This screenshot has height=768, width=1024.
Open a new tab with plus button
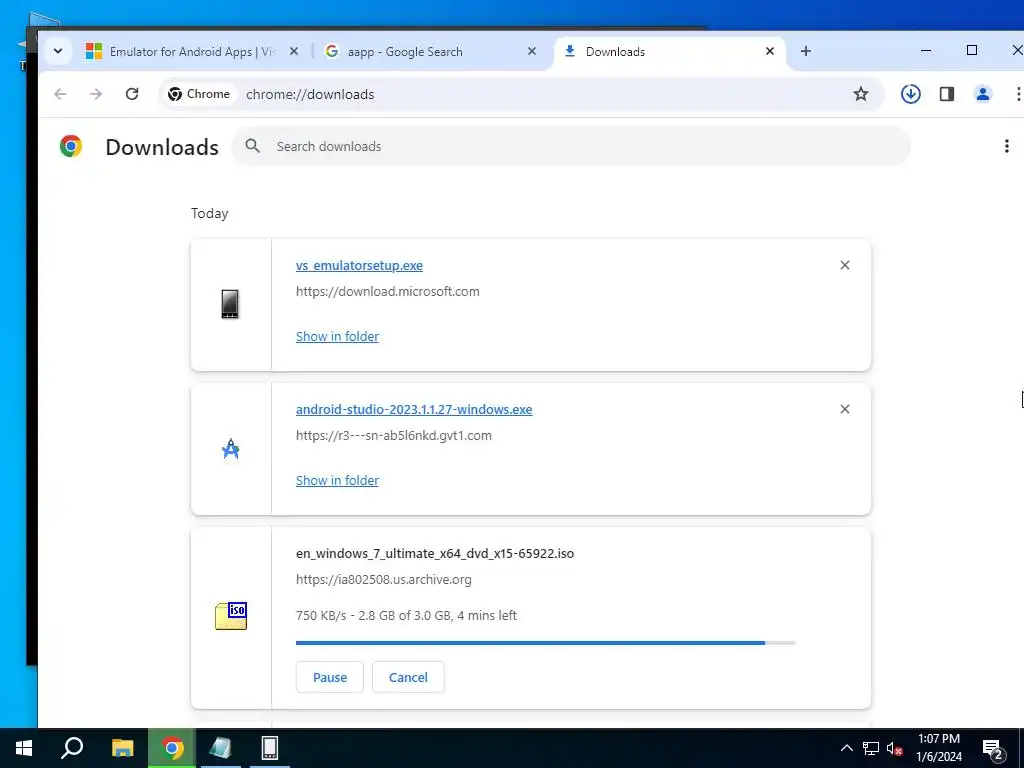805,51
